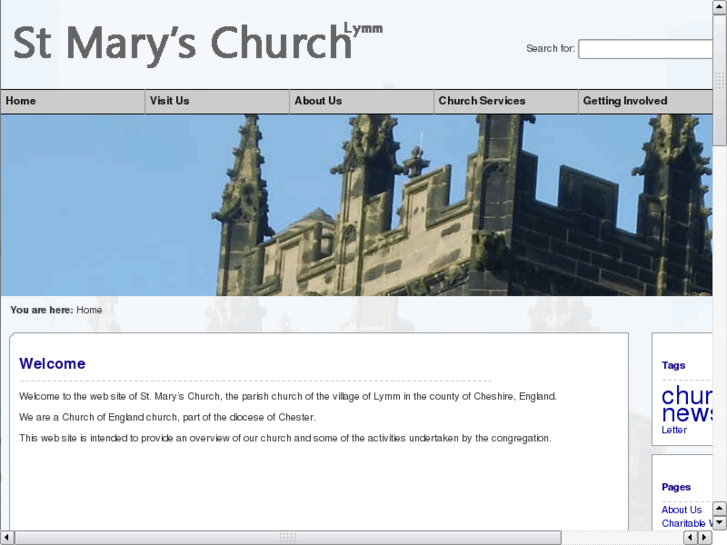This screenshot has width=727, height=545.
Task: Select the About Us navigation item
Action: pos(362,101)
